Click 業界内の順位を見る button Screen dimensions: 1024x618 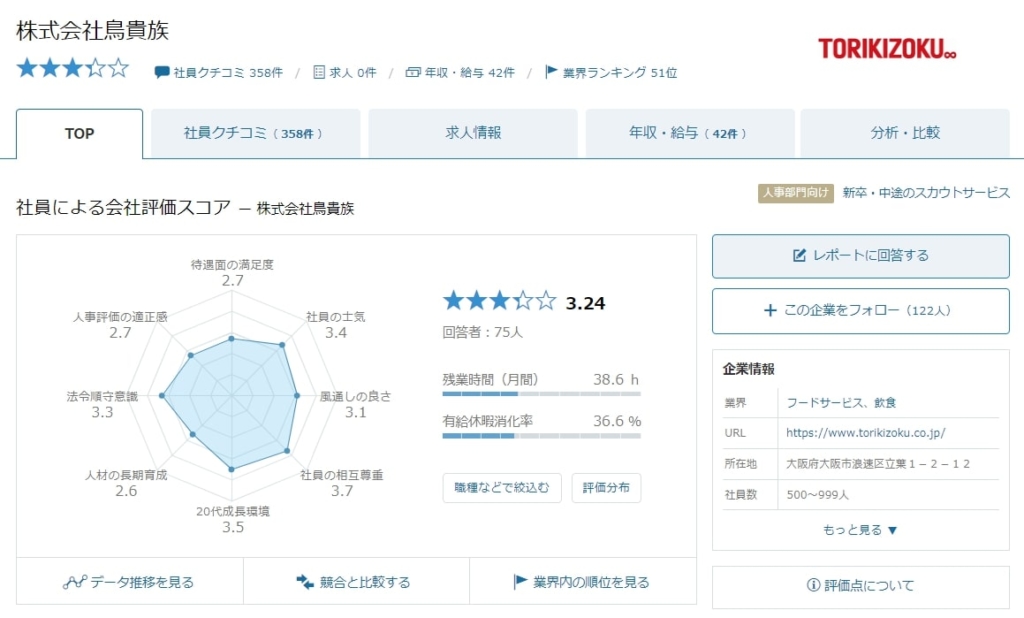coord(583,582)
